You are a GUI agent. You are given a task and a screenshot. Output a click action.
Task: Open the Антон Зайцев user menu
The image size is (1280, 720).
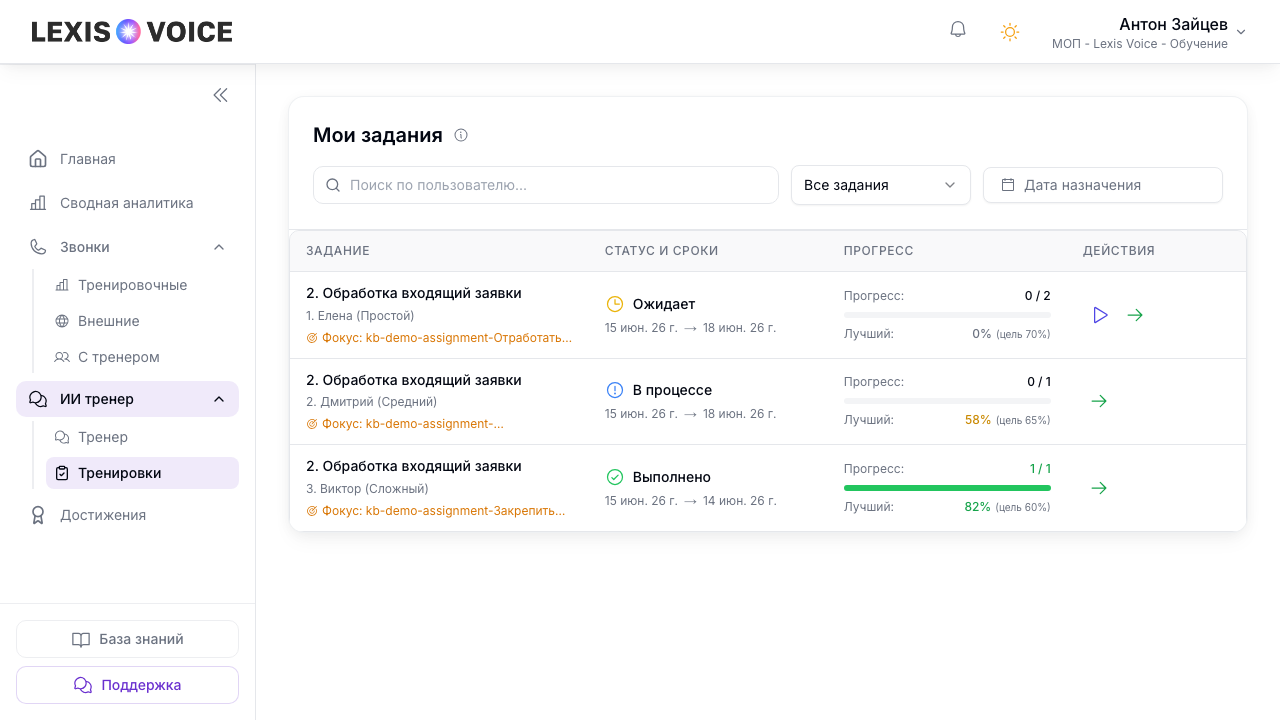pos(1149,32)
